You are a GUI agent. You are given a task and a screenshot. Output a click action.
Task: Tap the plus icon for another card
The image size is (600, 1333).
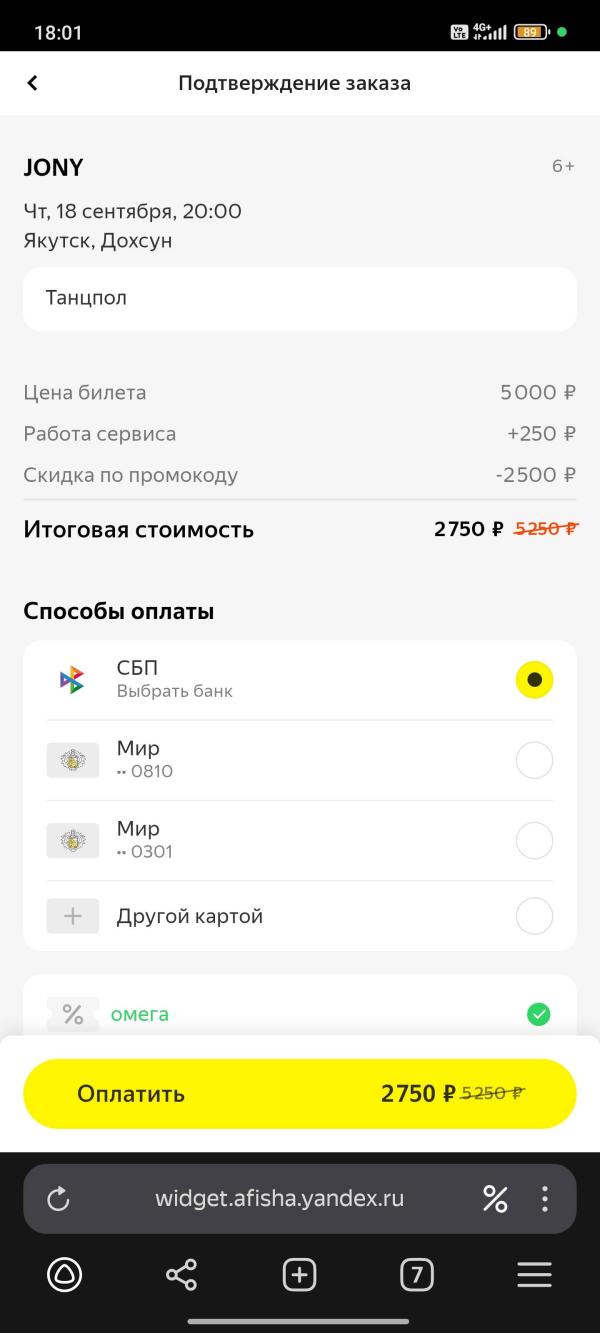pyautogui.click(x=73, y=916)
